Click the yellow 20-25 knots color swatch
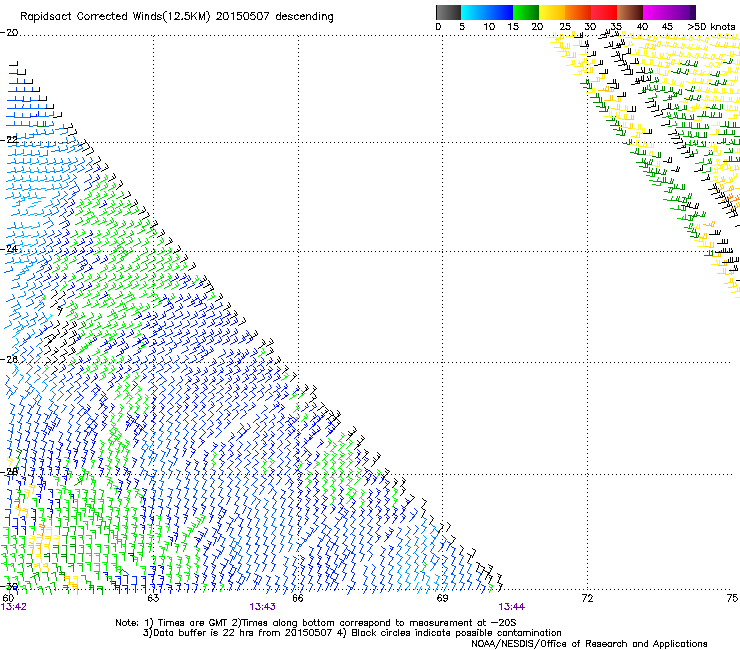740x650 pixels. (552, 12)
